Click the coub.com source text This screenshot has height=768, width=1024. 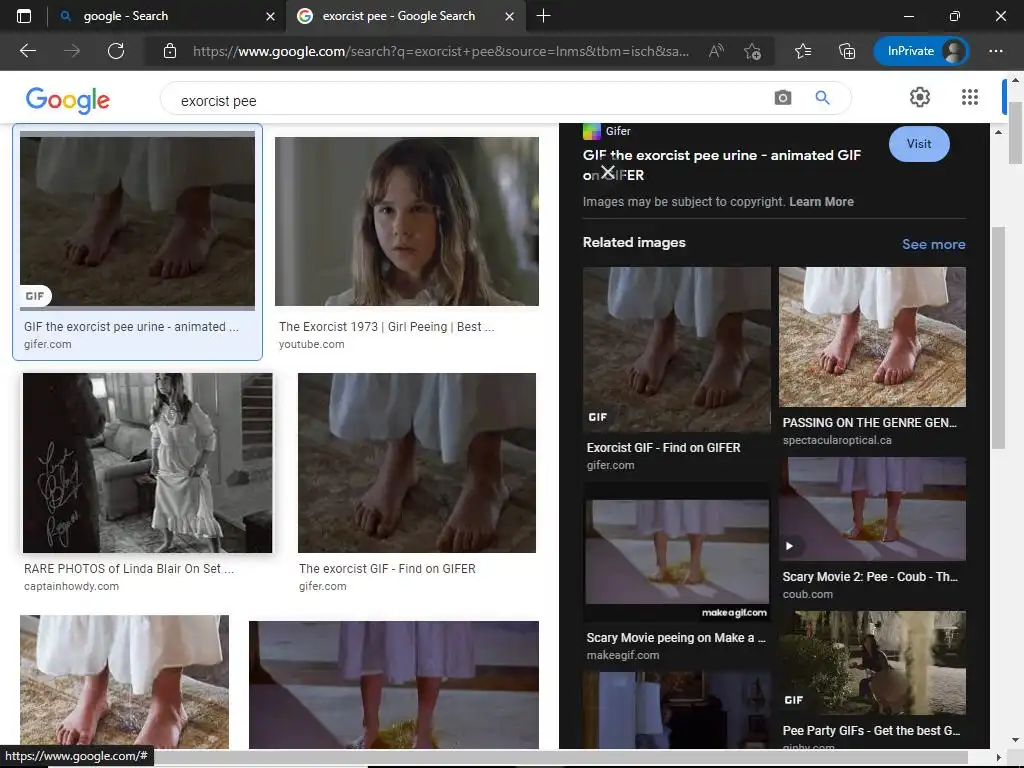(x=808, y=594)
